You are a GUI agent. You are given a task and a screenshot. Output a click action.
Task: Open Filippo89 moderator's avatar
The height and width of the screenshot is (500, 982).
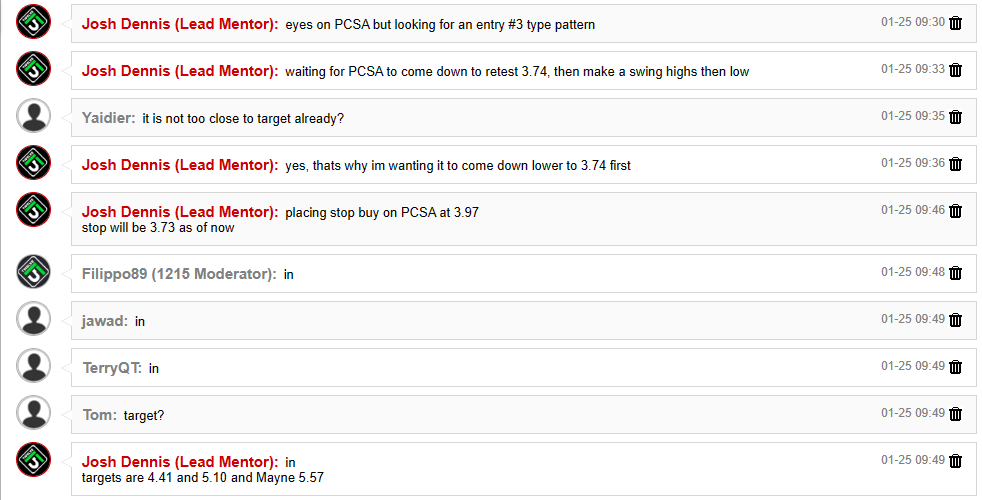click(34, 272)
